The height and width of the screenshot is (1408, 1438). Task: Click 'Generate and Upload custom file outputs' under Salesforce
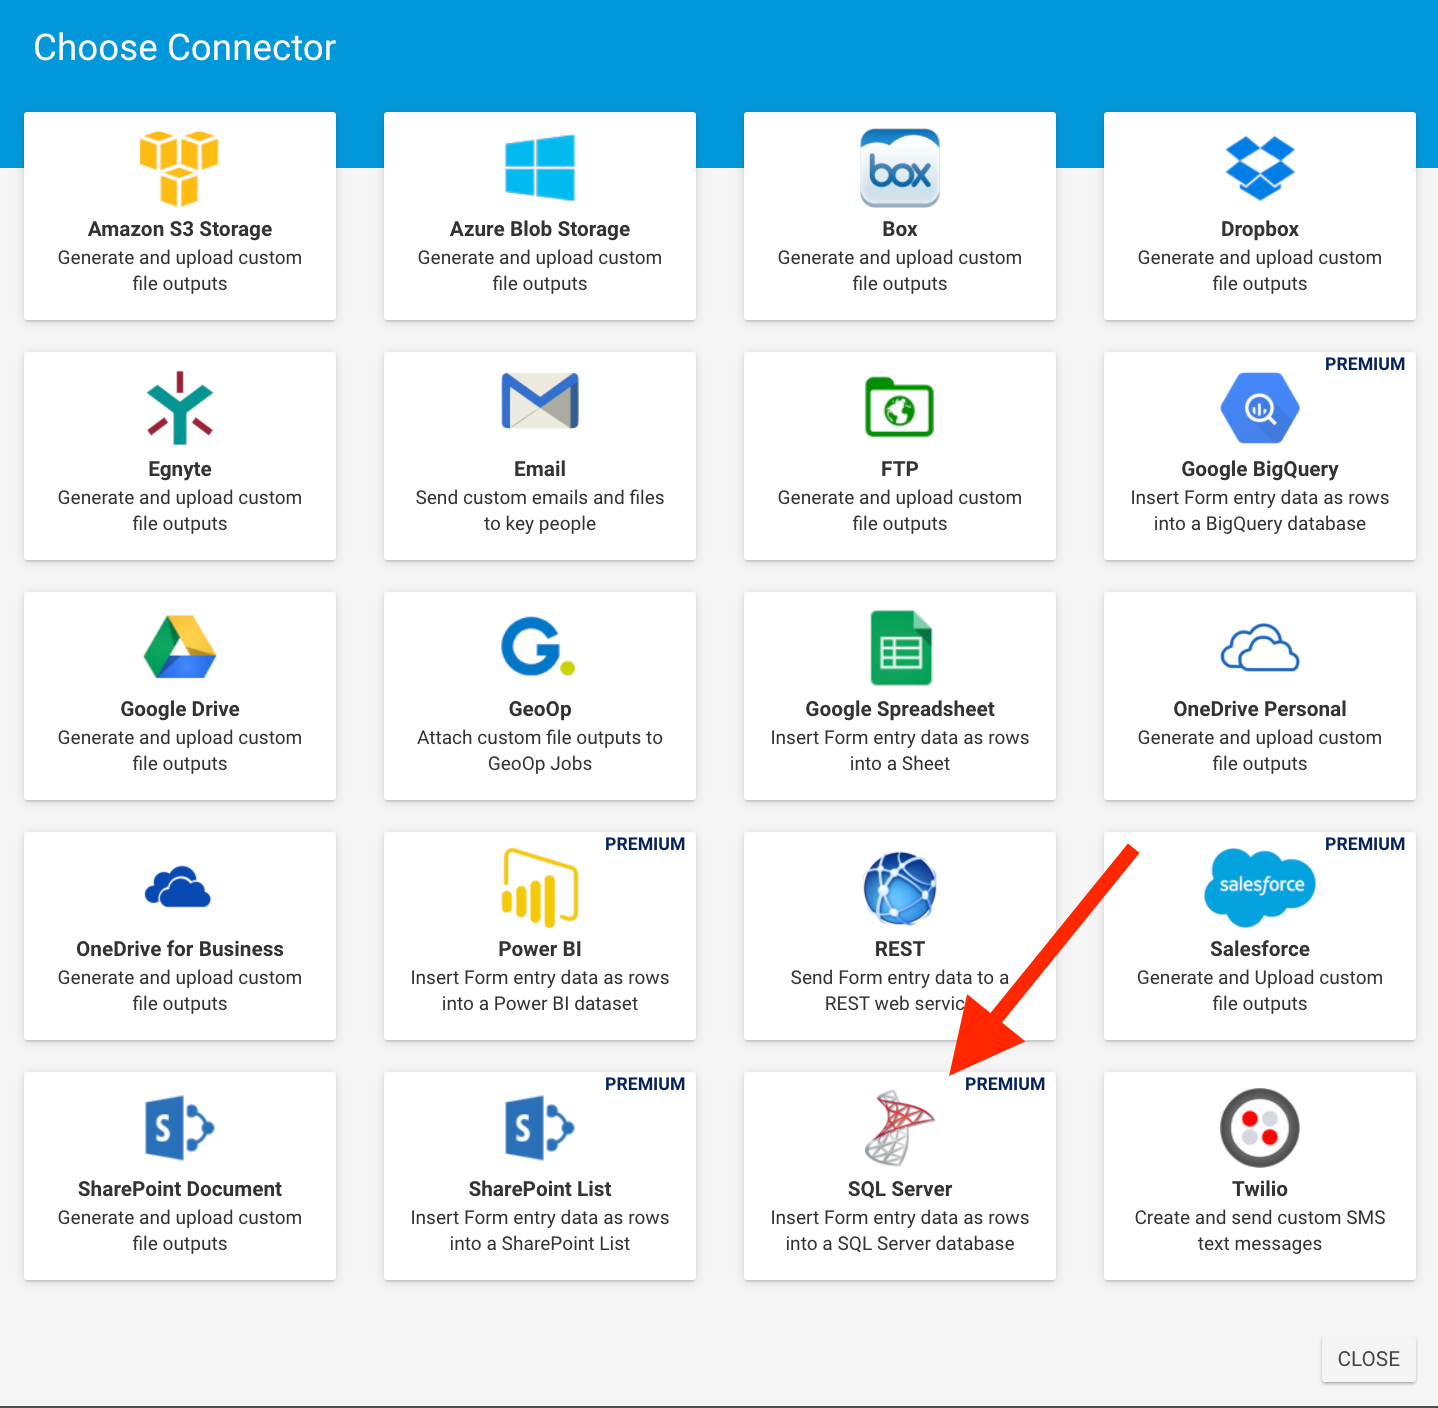pyautogui.click(x=1260, y=990)
